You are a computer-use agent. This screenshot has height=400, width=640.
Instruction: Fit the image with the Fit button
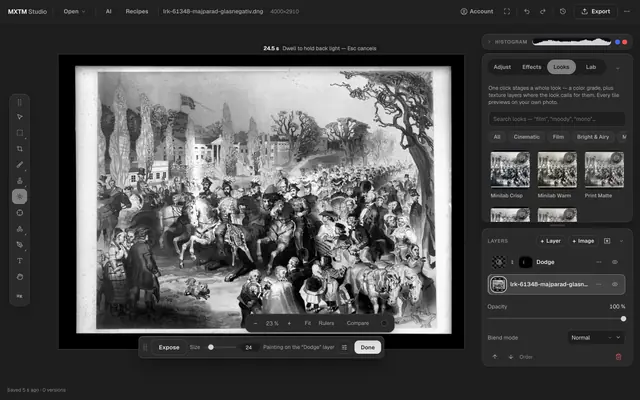pos(308,323)
